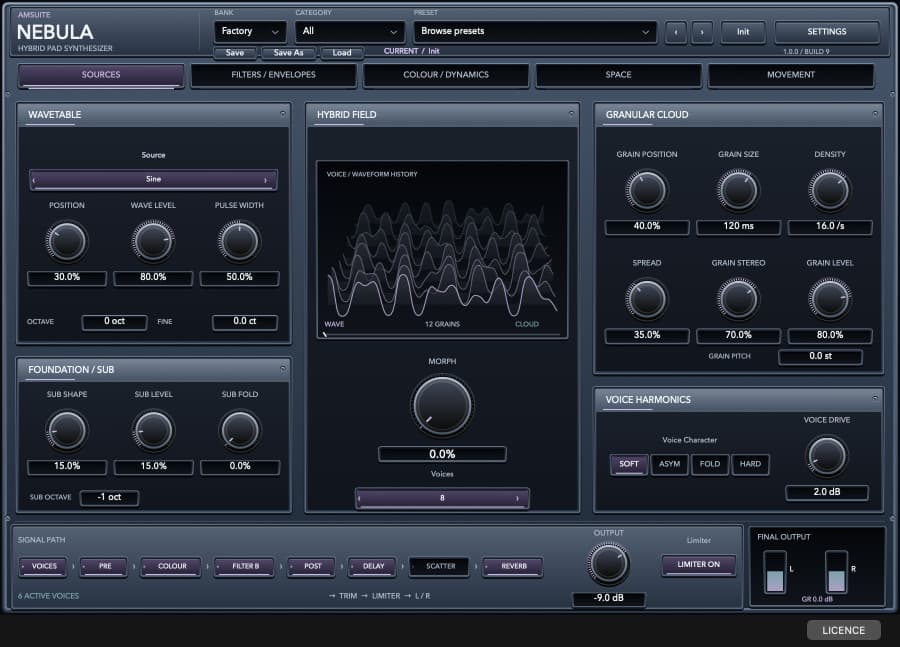Click the Grain Stereo knob
The height and width of the screenshot is (647, 900).
point(738,299)
